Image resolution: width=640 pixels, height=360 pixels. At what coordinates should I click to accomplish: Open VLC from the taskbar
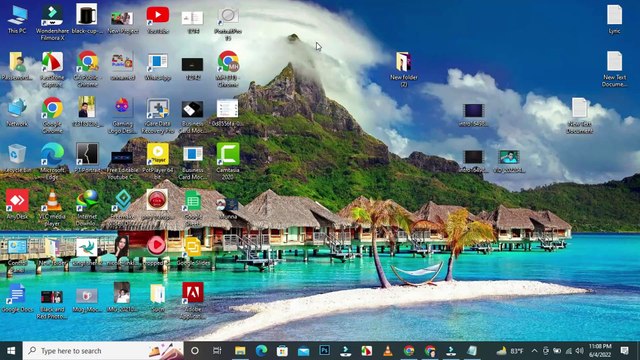coord(388,351)
